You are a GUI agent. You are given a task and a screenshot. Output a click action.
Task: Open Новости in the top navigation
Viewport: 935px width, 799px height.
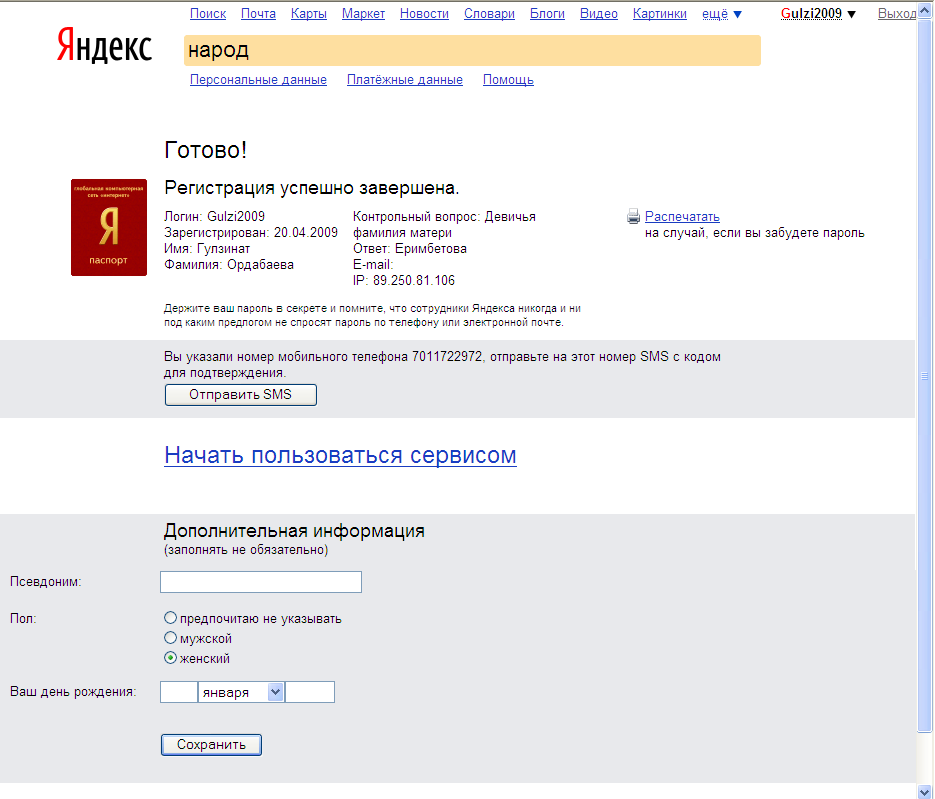tap(425, 14)
